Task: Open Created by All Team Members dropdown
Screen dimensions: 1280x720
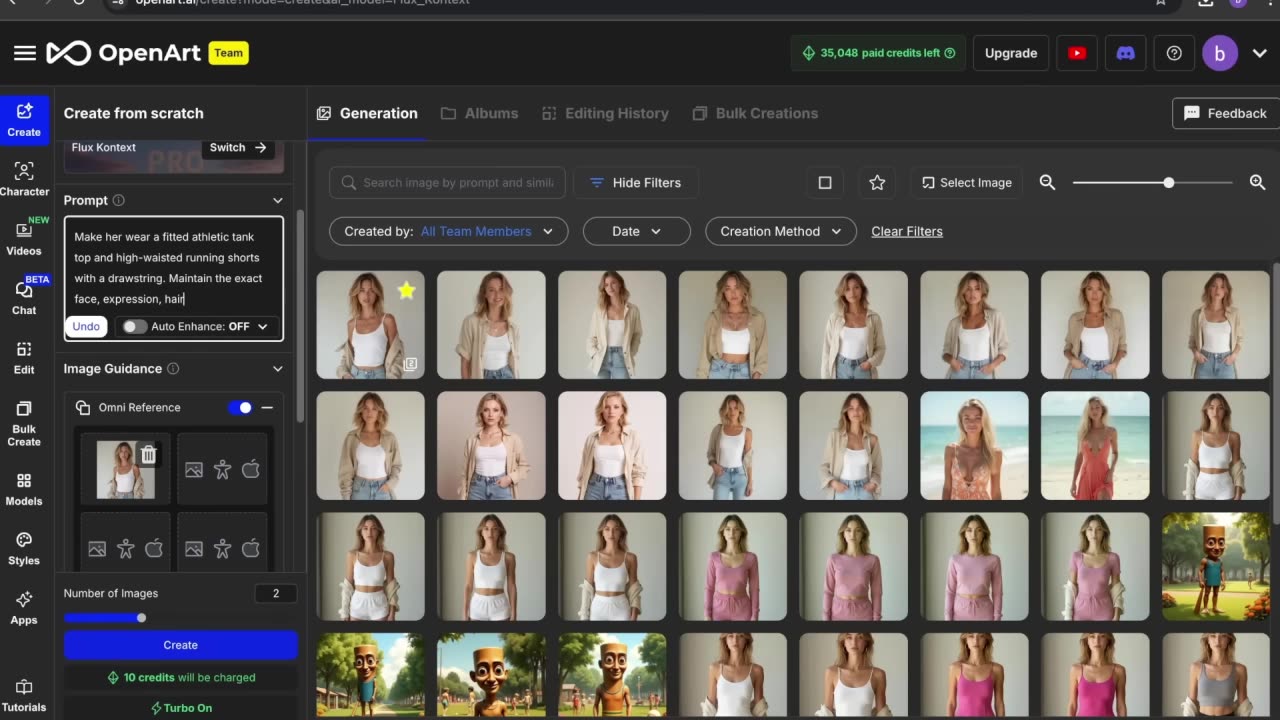Action: click(x=449, y=231)
